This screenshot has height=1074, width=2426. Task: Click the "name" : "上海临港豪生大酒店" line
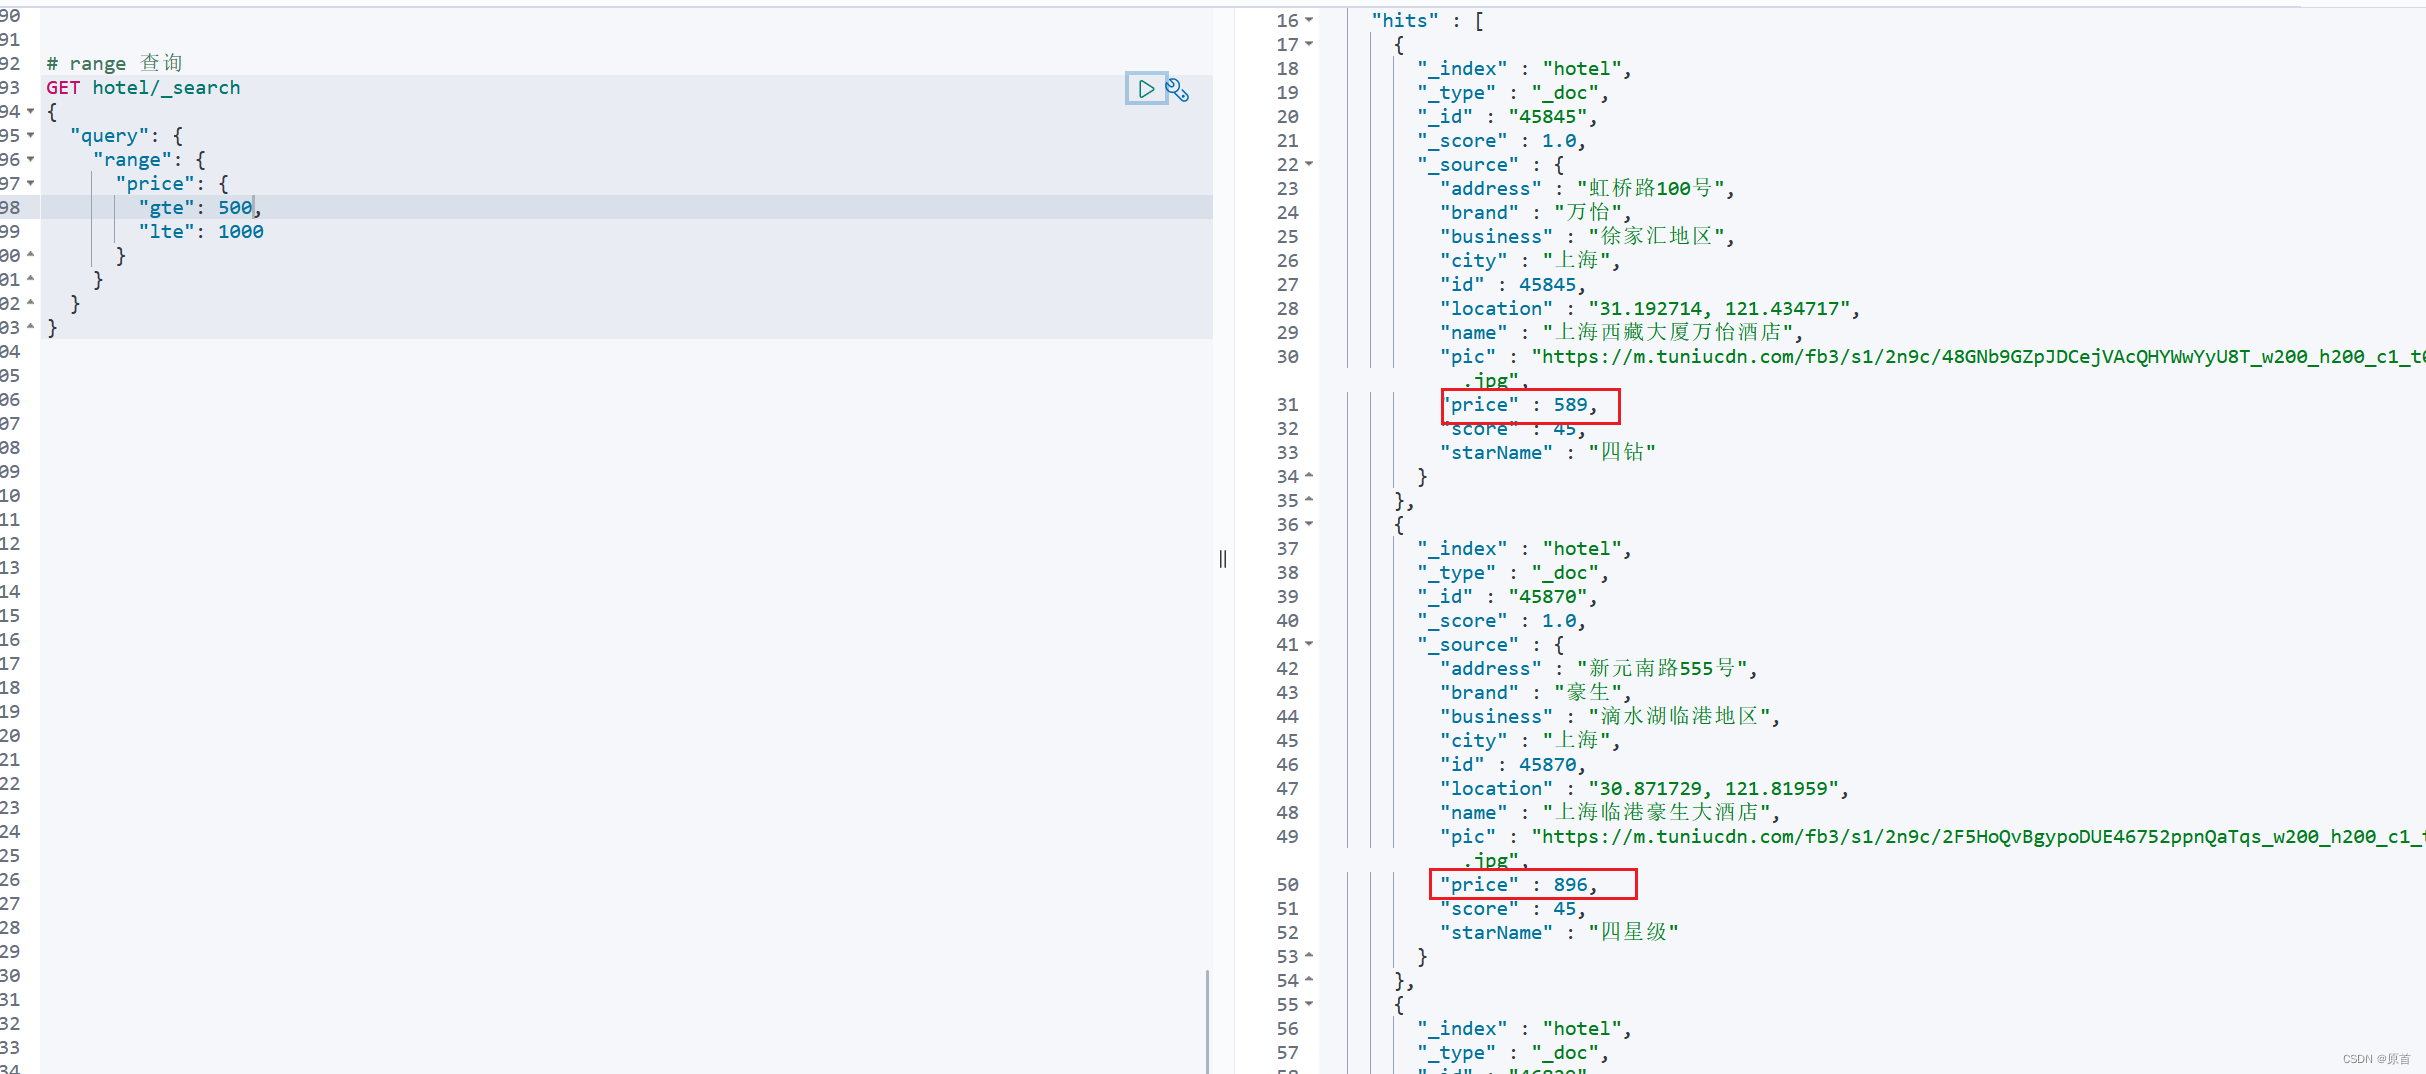(1610, 813)
